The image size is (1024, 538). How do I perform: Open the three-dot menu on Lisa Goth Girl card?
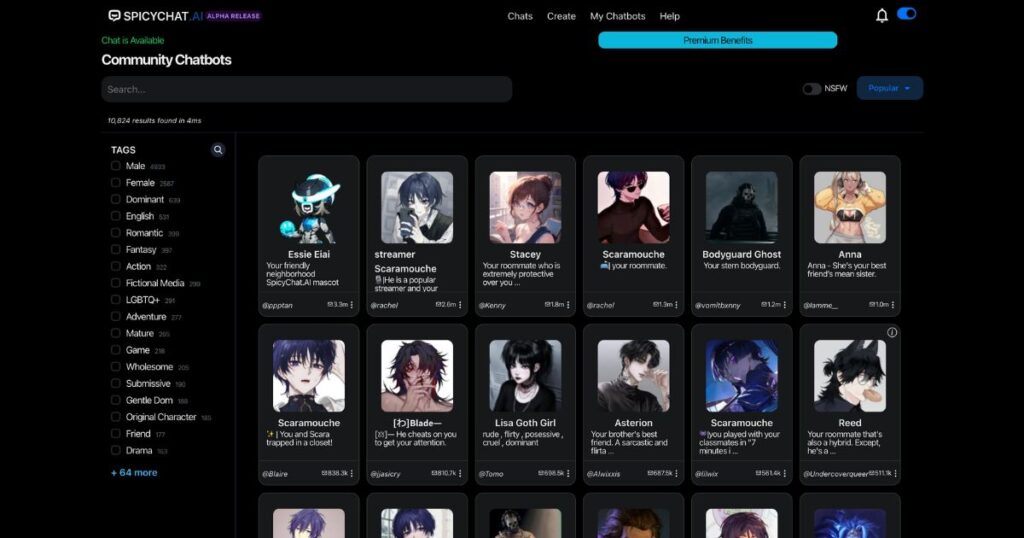click(568, 473)
